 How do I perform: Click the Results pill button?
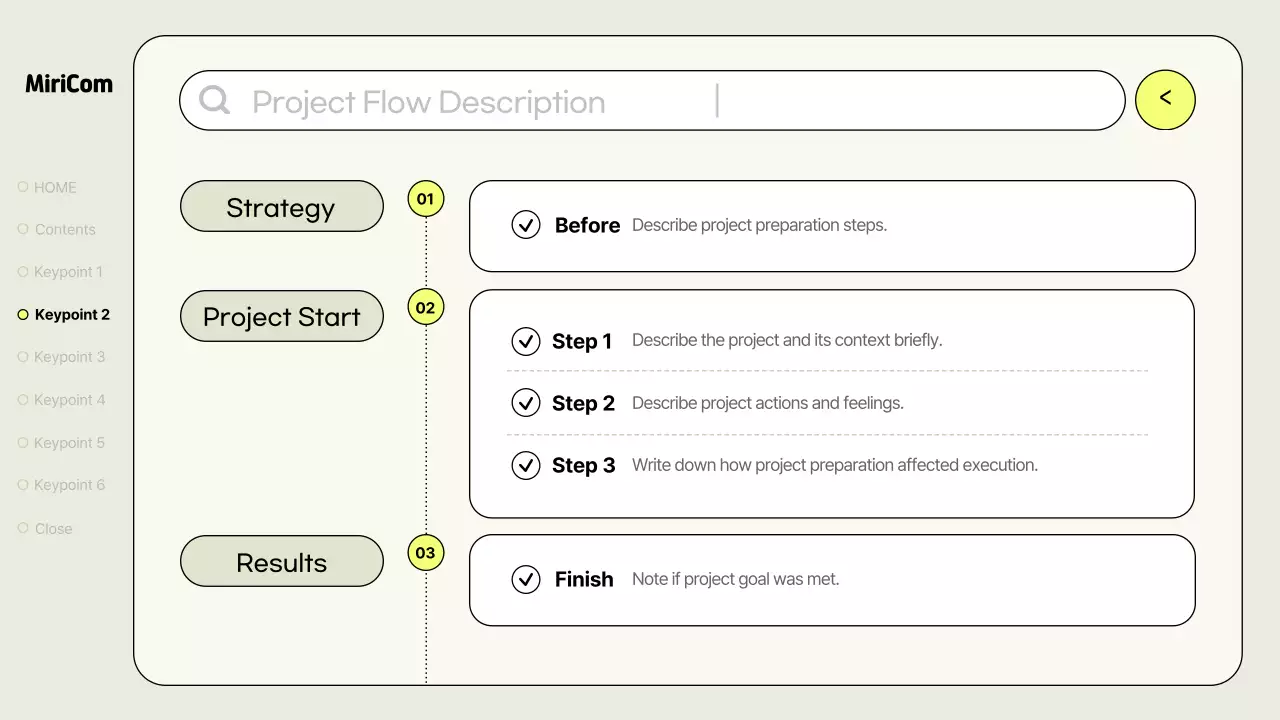click(x=281, y=562)
